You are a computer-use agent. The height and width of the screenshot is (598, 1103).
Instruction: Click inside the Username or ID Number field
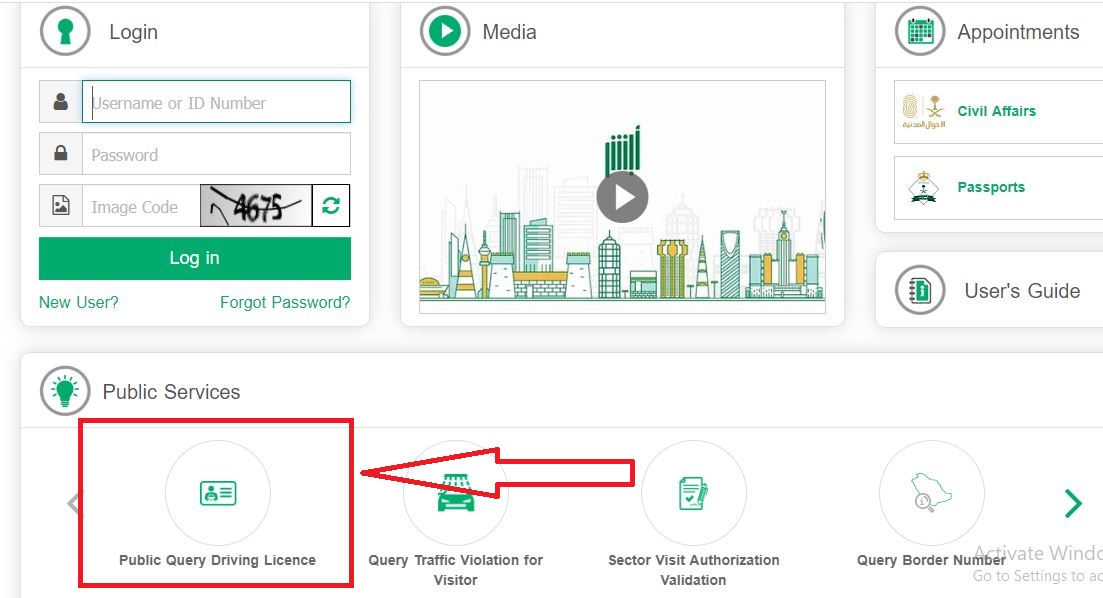click(216, 101)
